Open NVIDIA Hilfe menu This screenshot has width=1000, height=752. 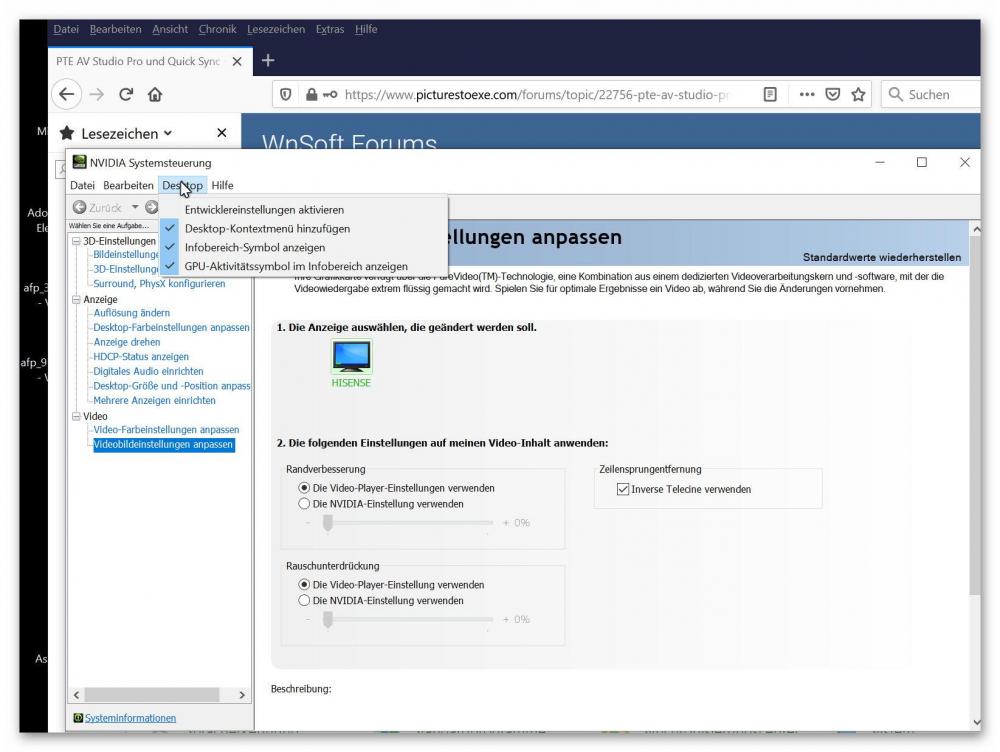pos(222,185)
